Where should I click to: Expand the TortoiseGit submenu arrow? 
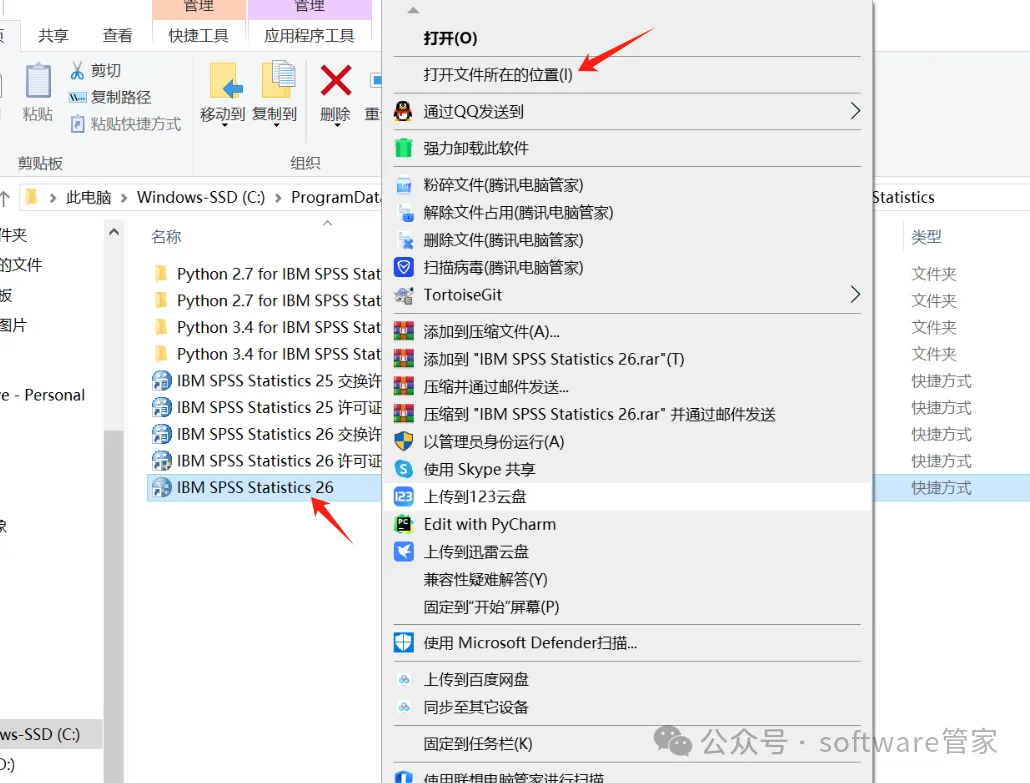[855, 294]
